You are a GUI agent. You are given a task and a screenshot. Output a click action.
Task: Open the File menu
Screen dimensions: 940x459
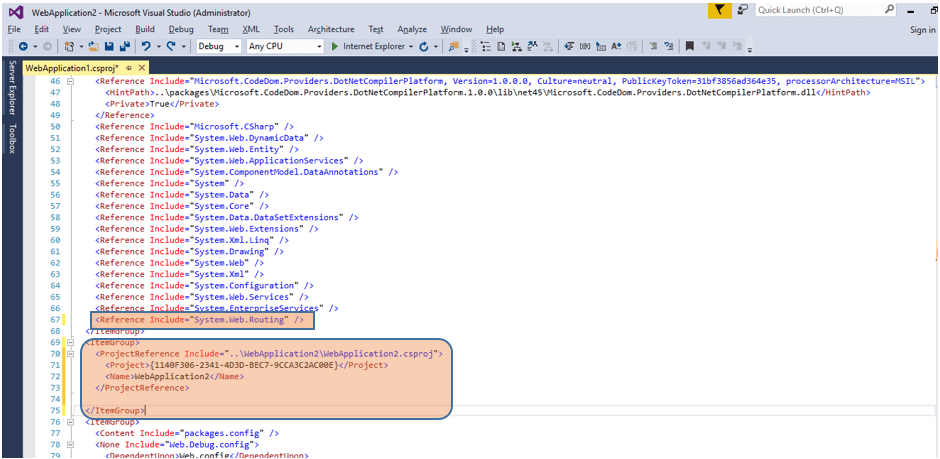point(14,29)
